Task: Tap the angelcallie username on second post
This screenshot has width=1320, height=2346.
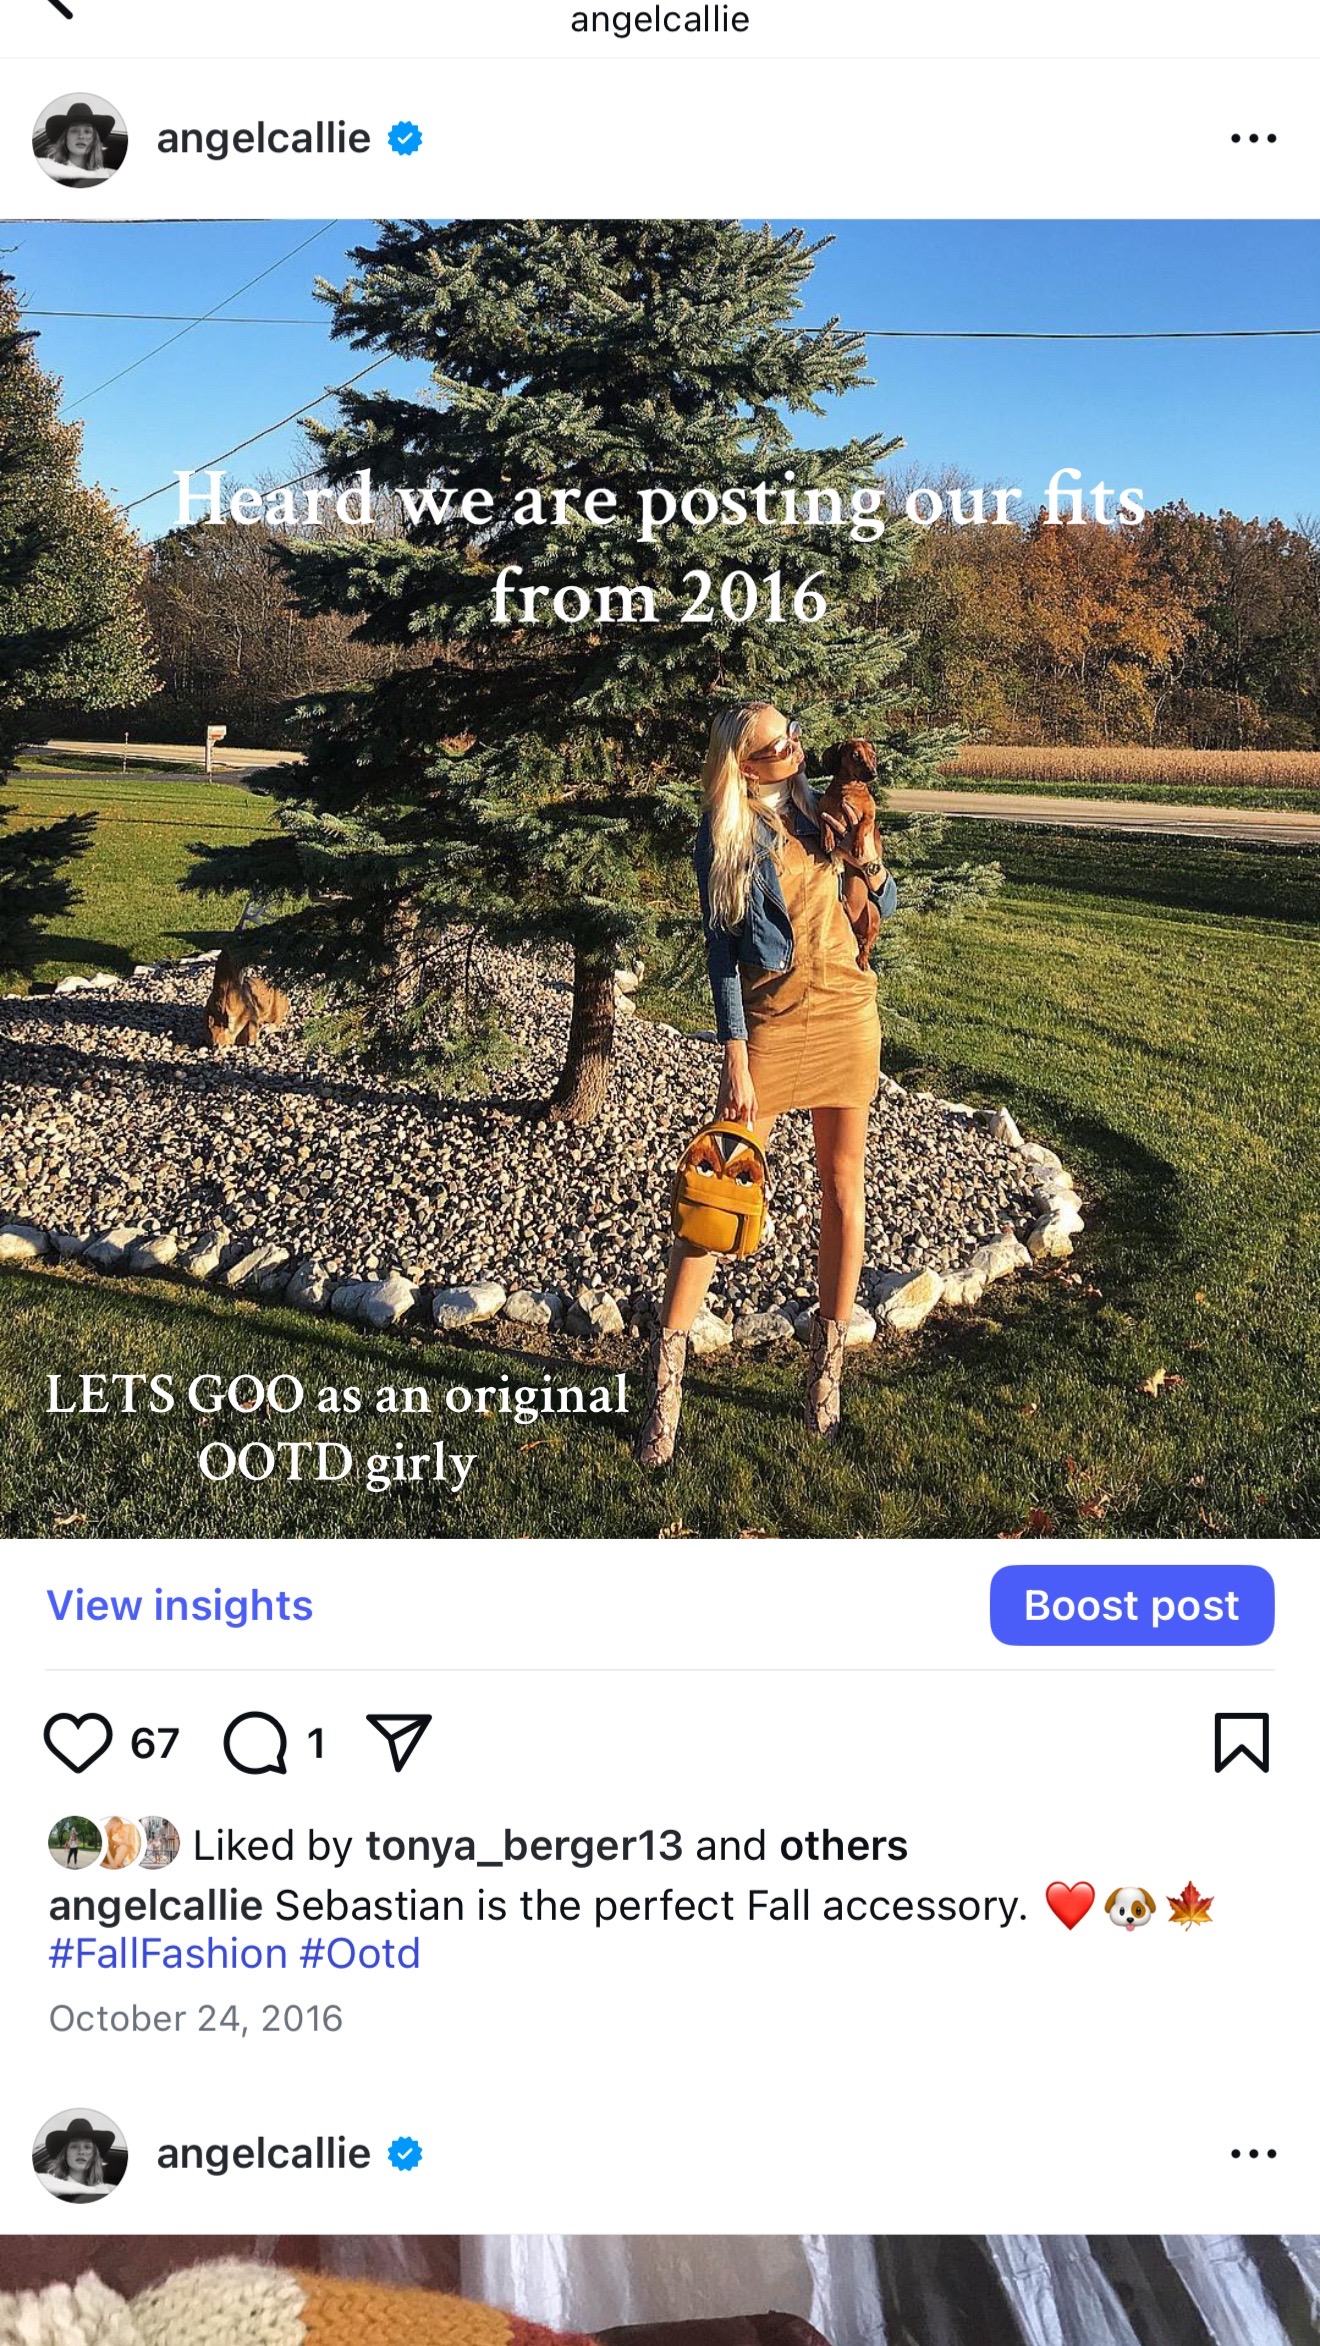Action: point(264,2153)
